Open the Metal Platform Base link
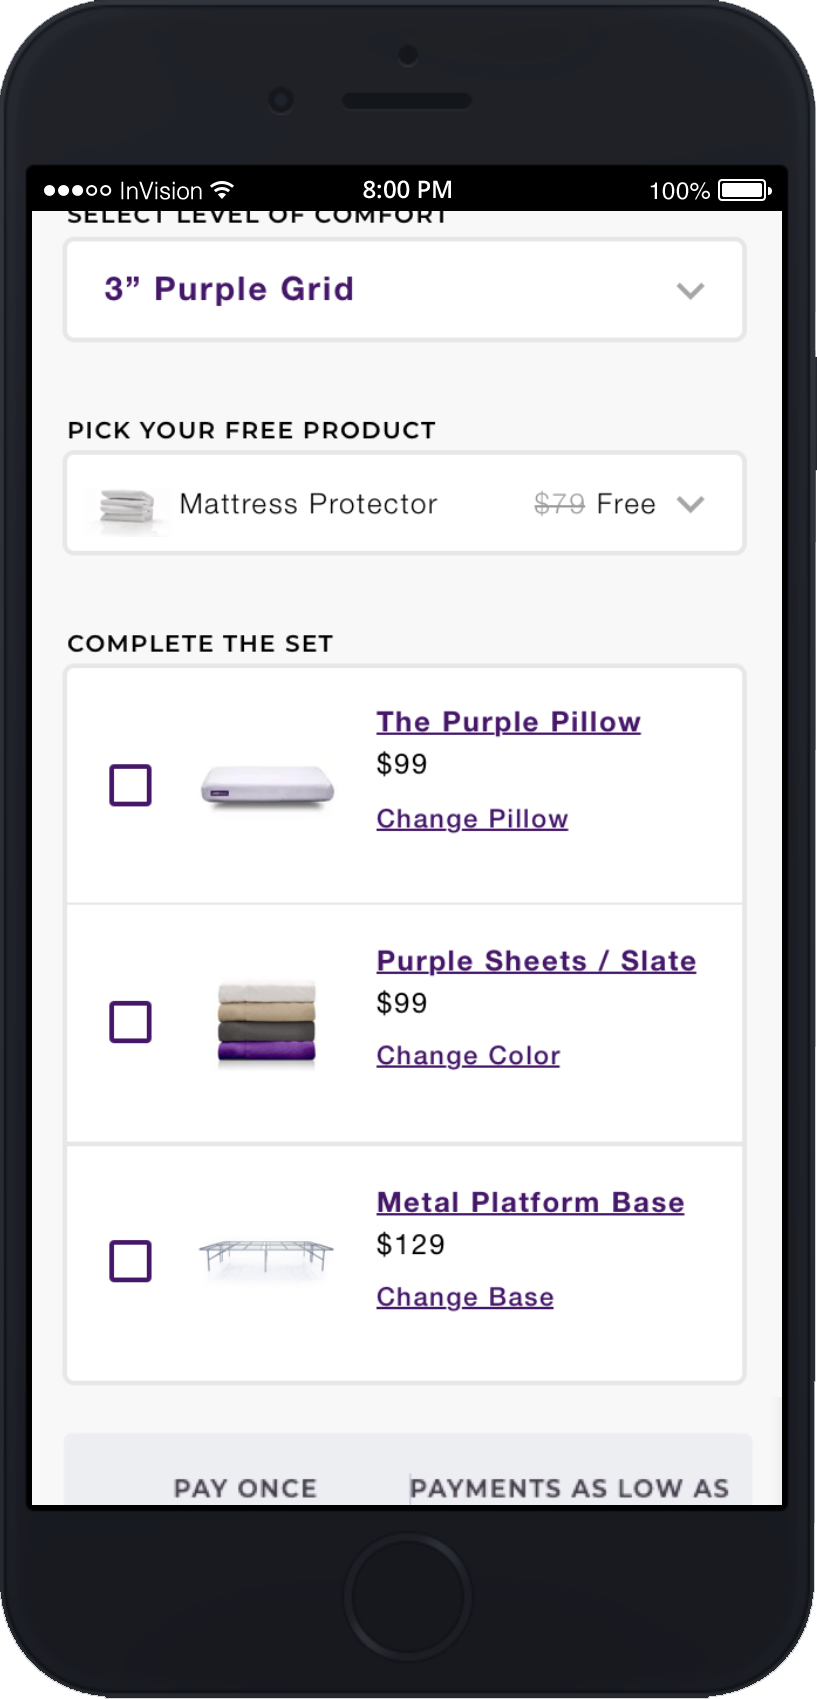This screenshot has height=1699, width=817. [530, 1202]
